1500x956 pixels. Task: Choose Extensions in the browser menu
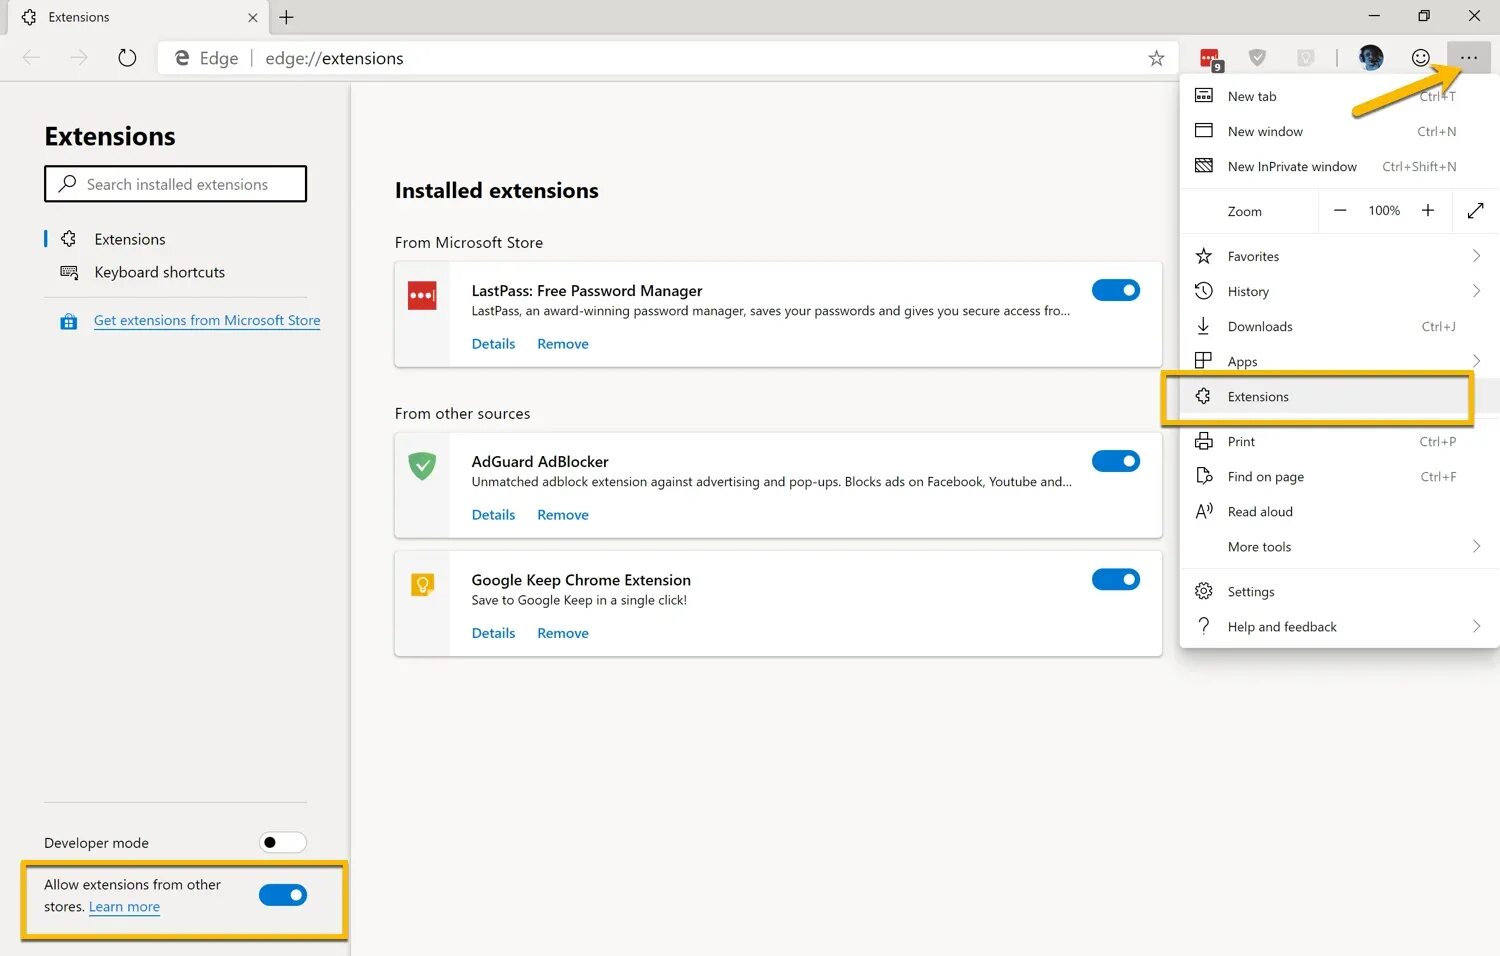(x=1338, y=396)
